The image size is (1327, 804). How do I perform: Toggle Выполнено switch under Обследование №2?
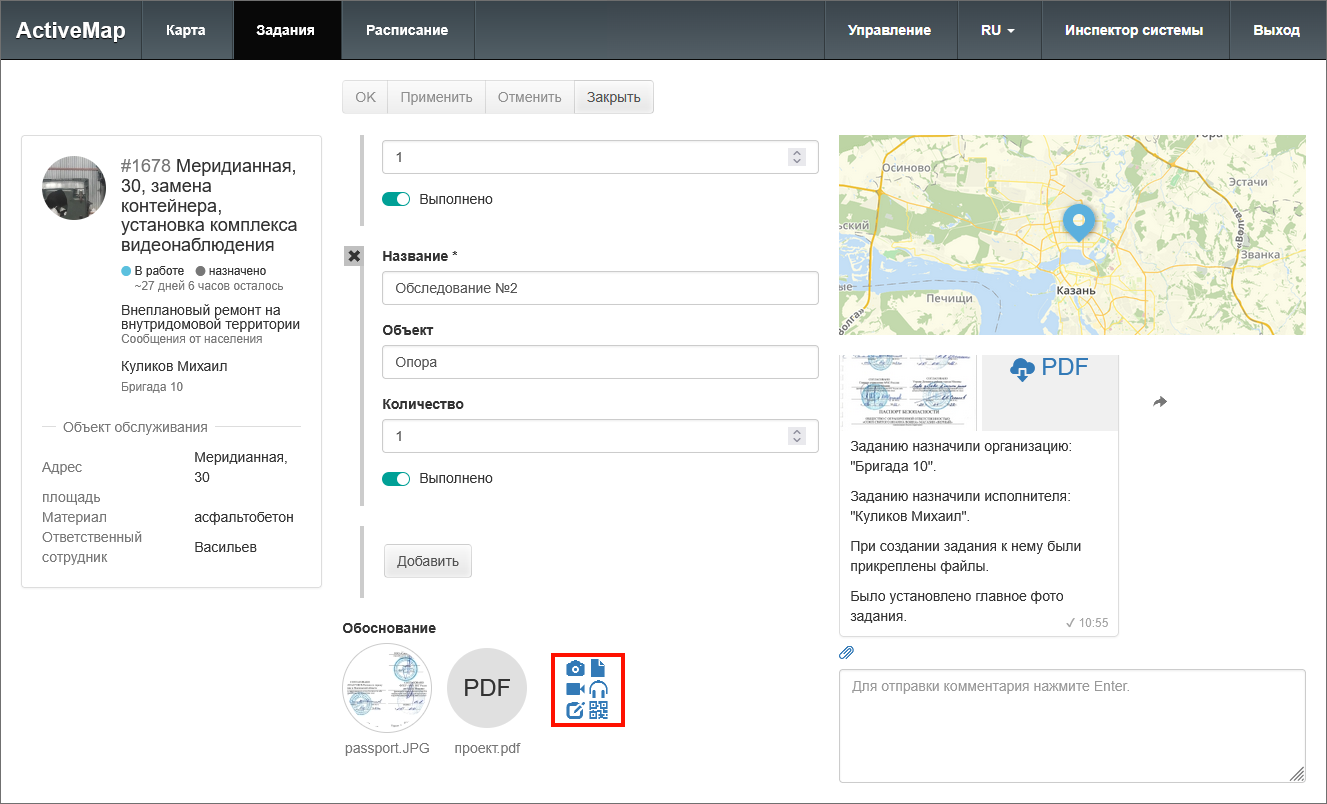[396, 478]
